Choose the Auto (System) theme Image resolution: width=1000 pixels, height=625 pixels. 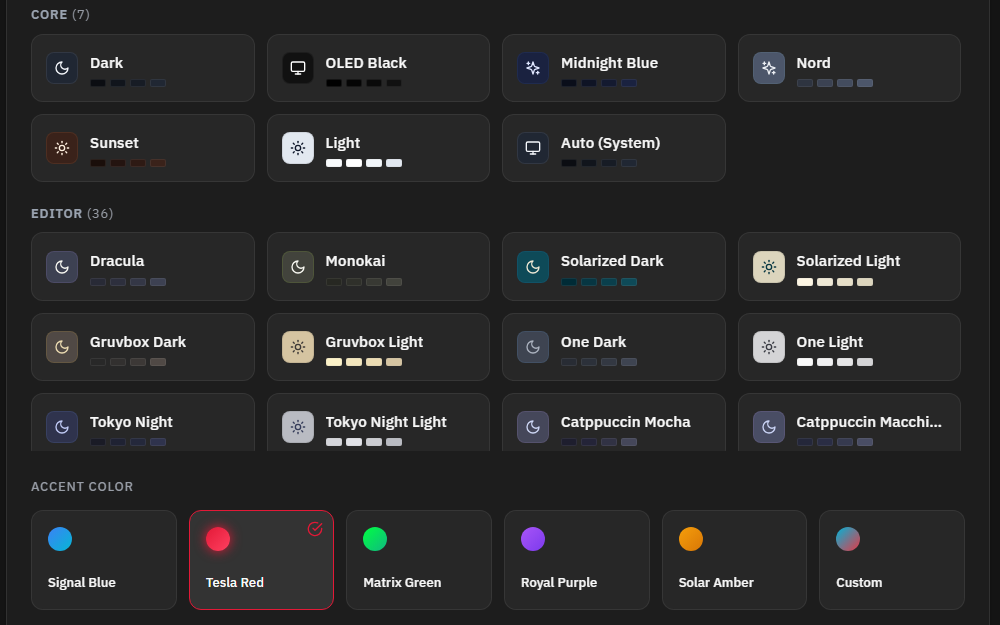click(x=614, y=148)
